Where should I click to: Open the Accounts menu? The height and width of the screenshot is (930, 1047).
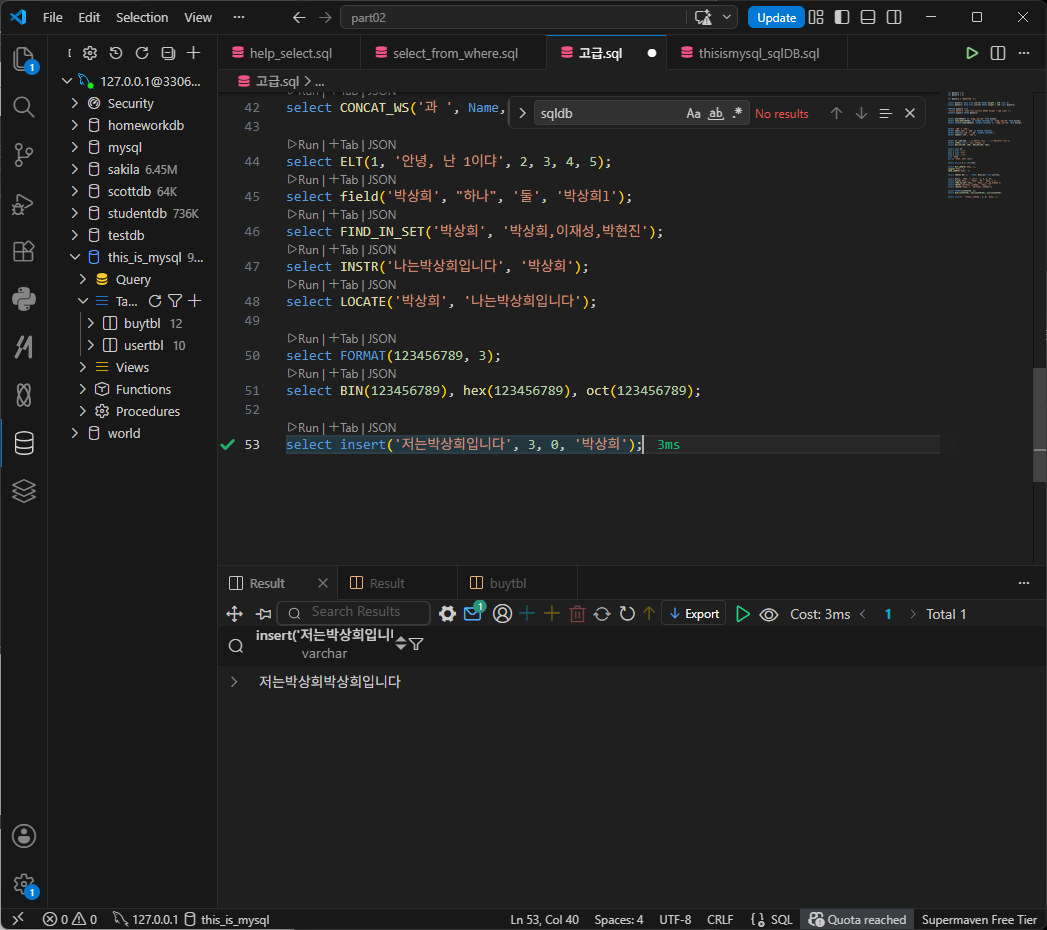pyautogui.click(x=24, y=836)
